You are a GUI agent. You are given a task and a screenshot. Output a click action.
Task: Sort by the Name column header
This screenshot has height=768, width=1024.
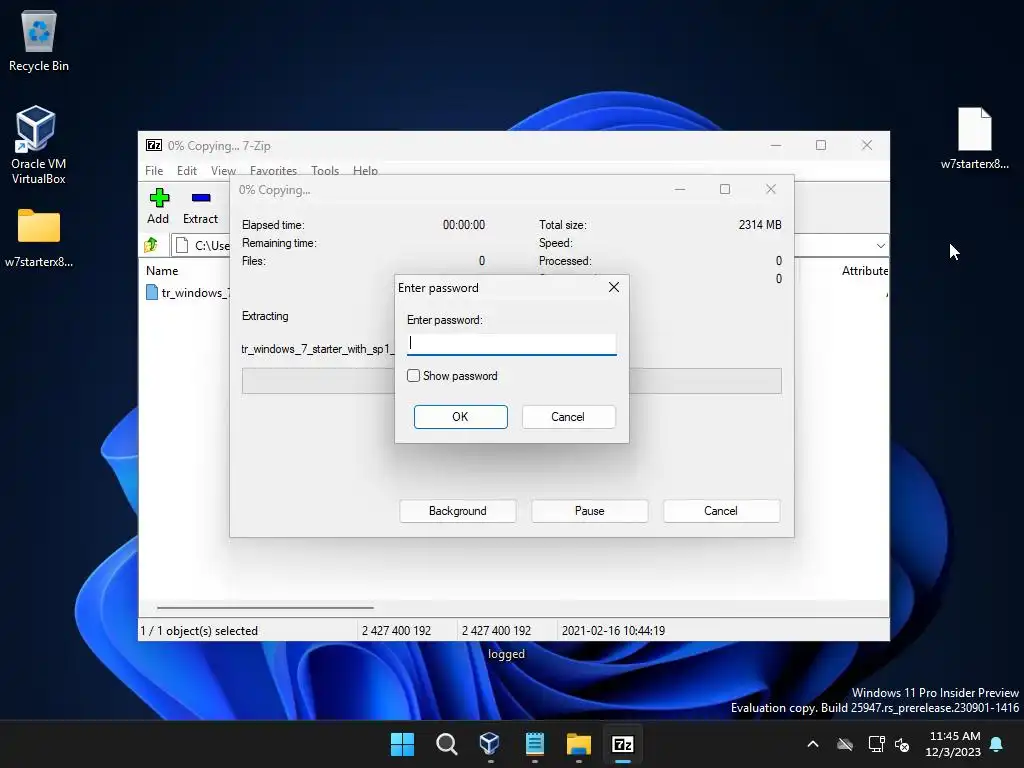pos(162,270)
